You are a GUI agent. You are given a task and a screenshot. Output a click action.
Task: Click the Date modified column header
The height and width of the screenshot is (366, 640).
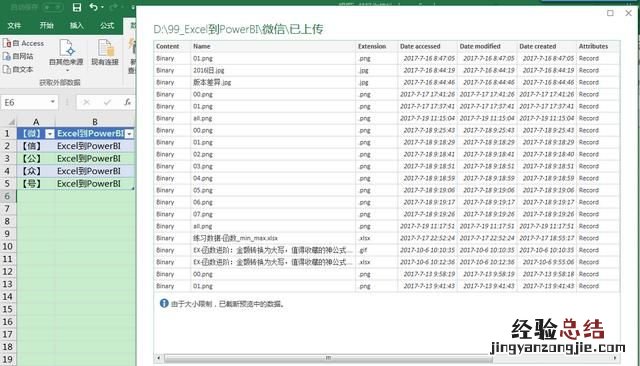point(487,47)
